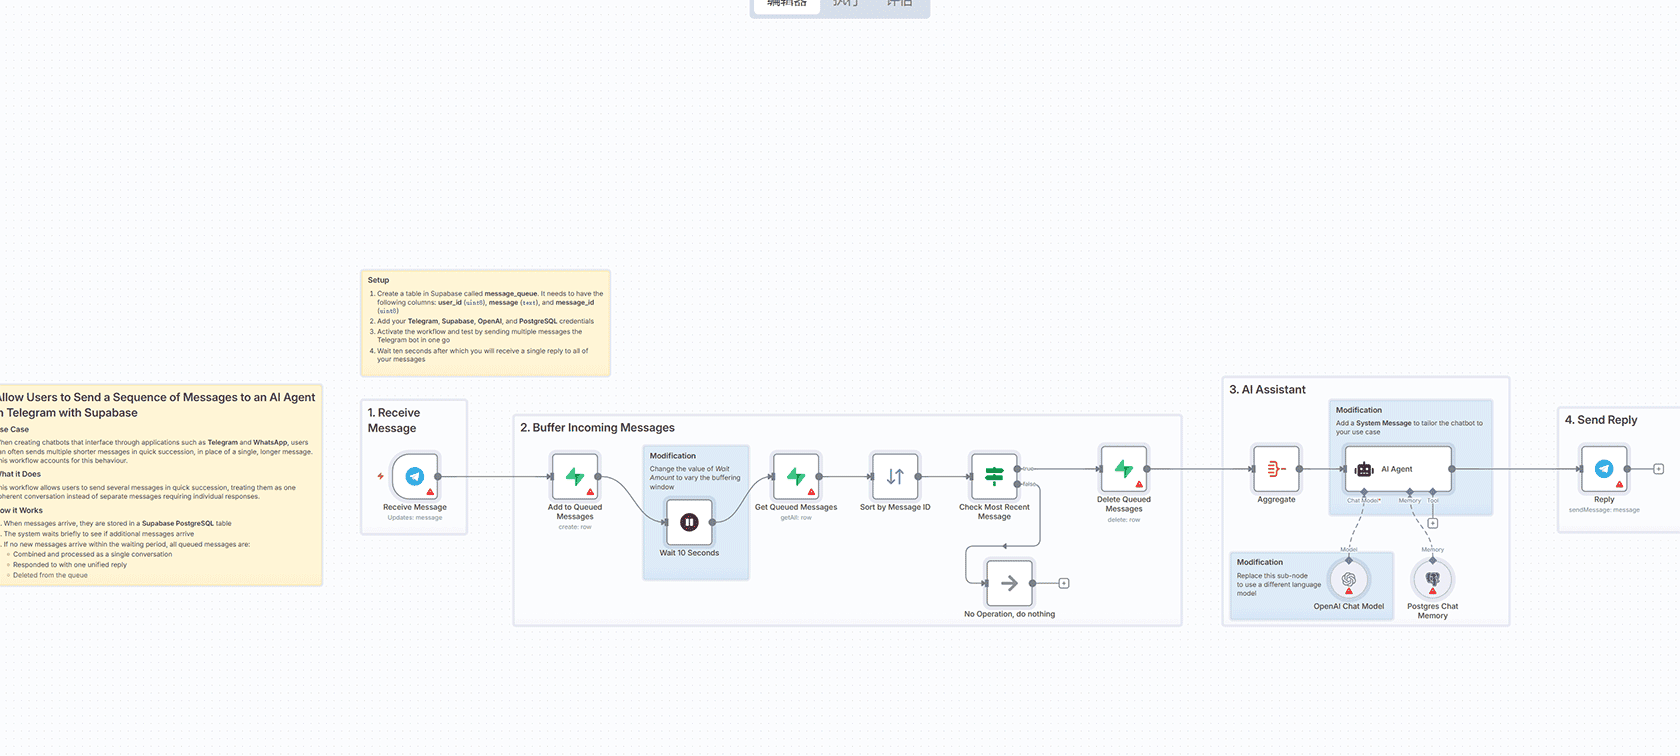Click the Check Most Recent Message node

[x=994, y=476]
